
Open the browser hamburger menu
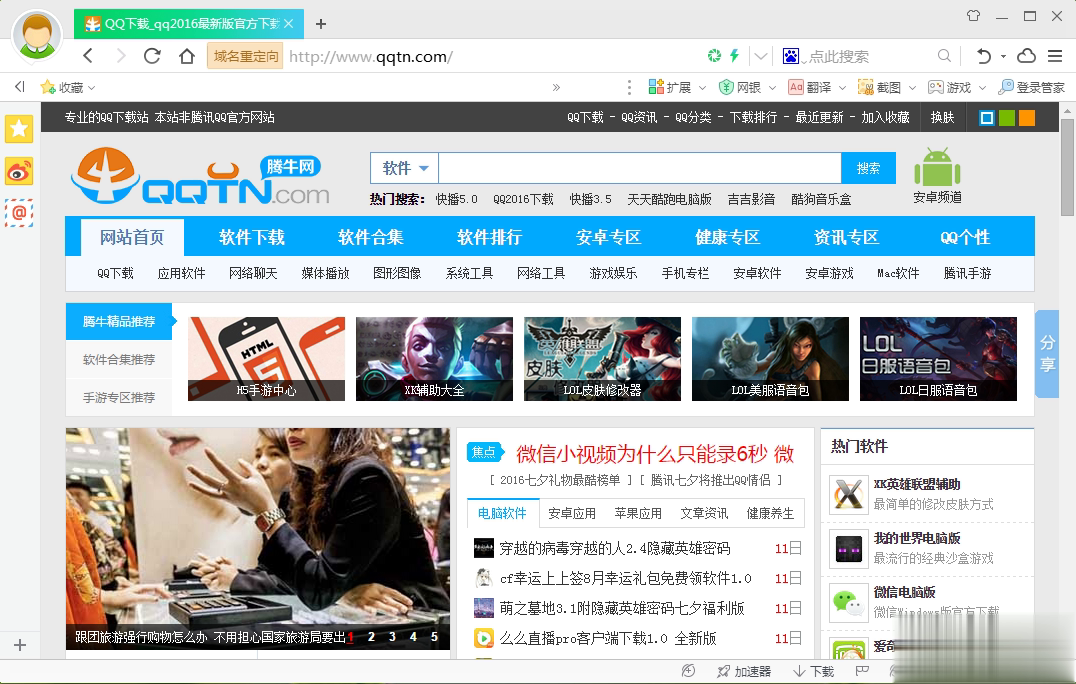click(x=1055, y=56)
